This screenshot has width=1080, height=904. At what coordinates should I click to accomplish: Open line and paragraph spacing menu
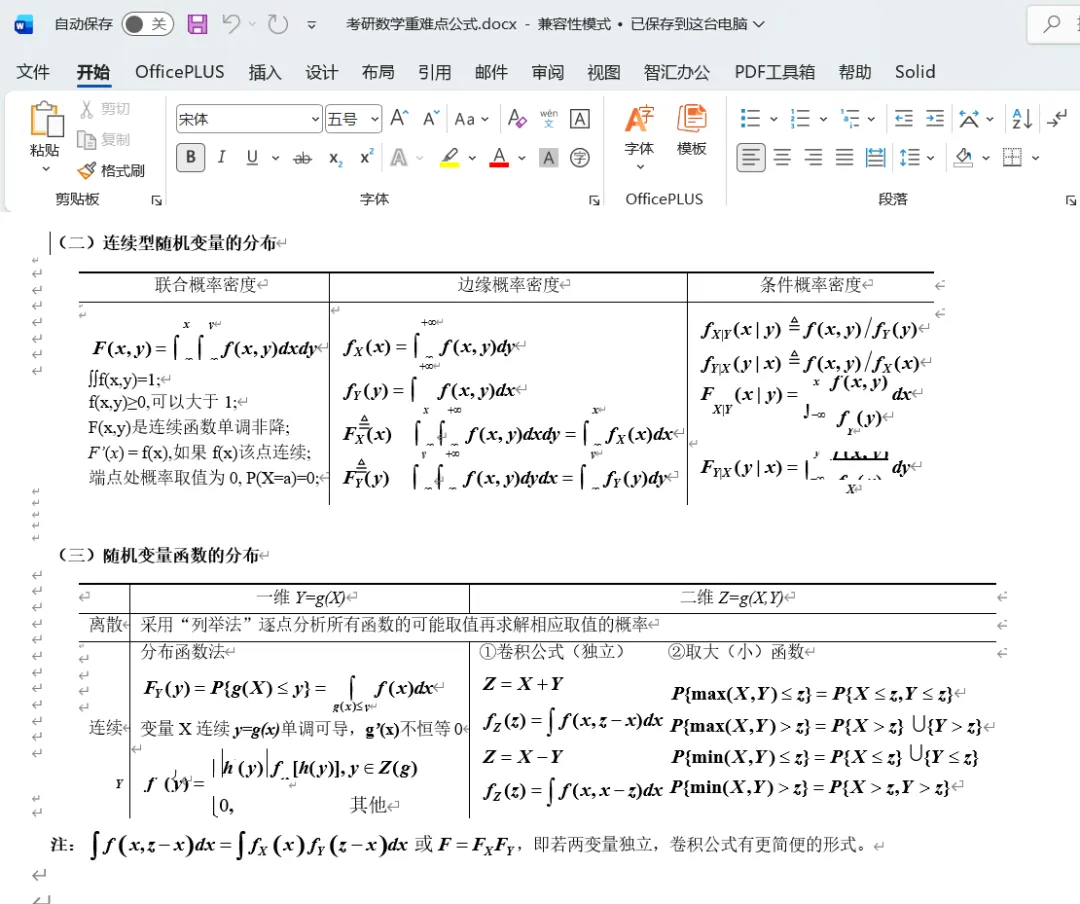pos(910,158)
